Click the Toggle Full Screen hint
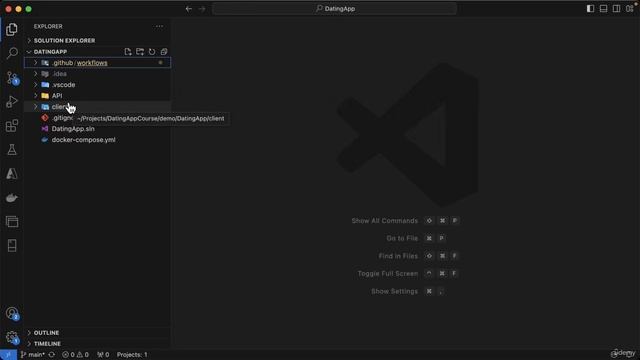Screen dimensions: 640x360 click(x=408, y=274)
